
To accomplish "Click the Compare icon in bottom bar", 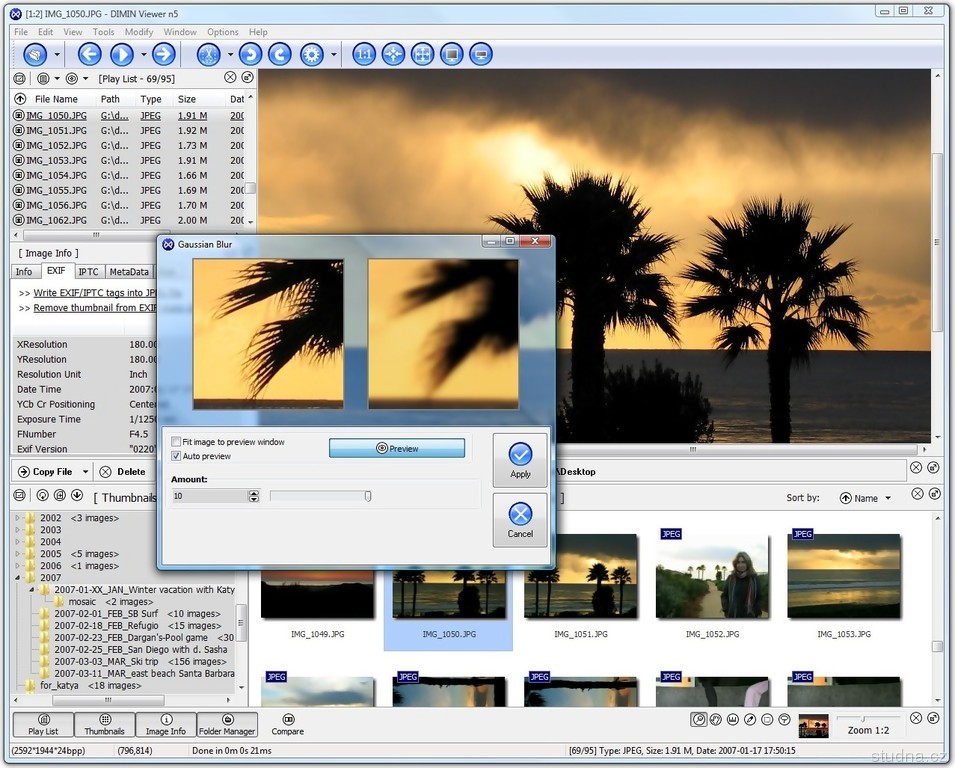I will (287, 724).
